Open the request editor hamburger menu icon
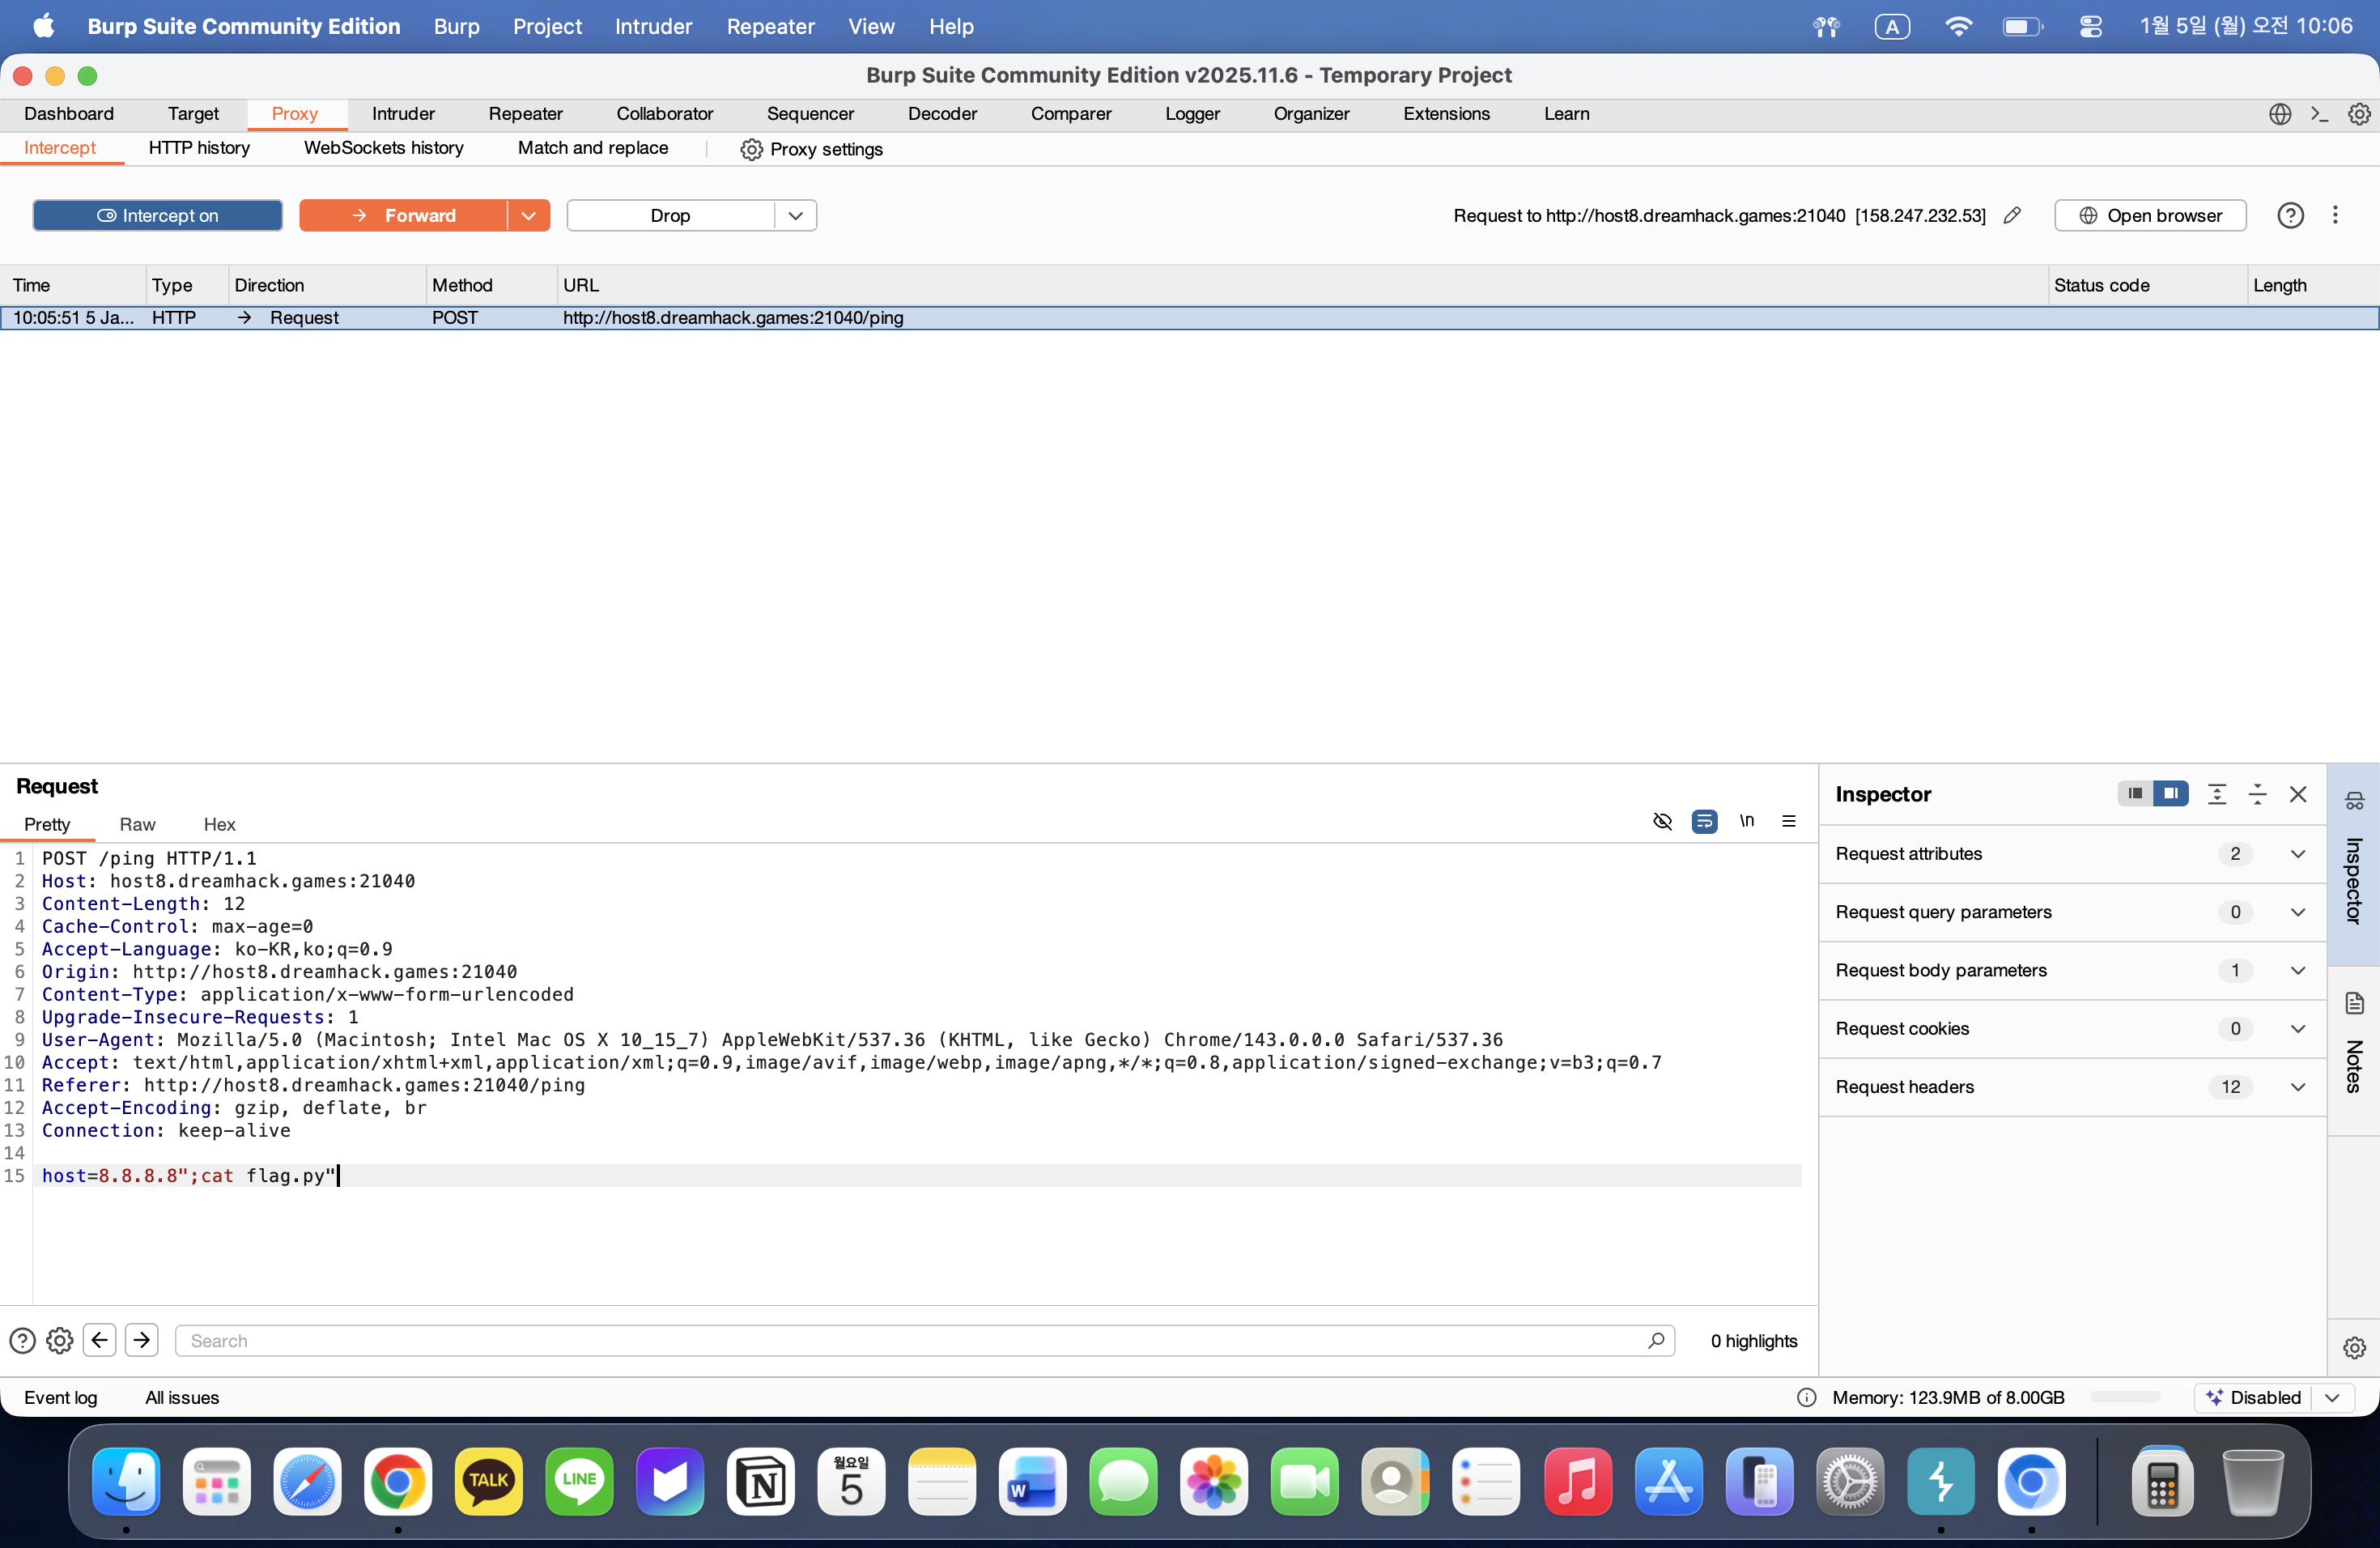Viewport: 2380px width, 1548px height. click(x=1788, y=821)
